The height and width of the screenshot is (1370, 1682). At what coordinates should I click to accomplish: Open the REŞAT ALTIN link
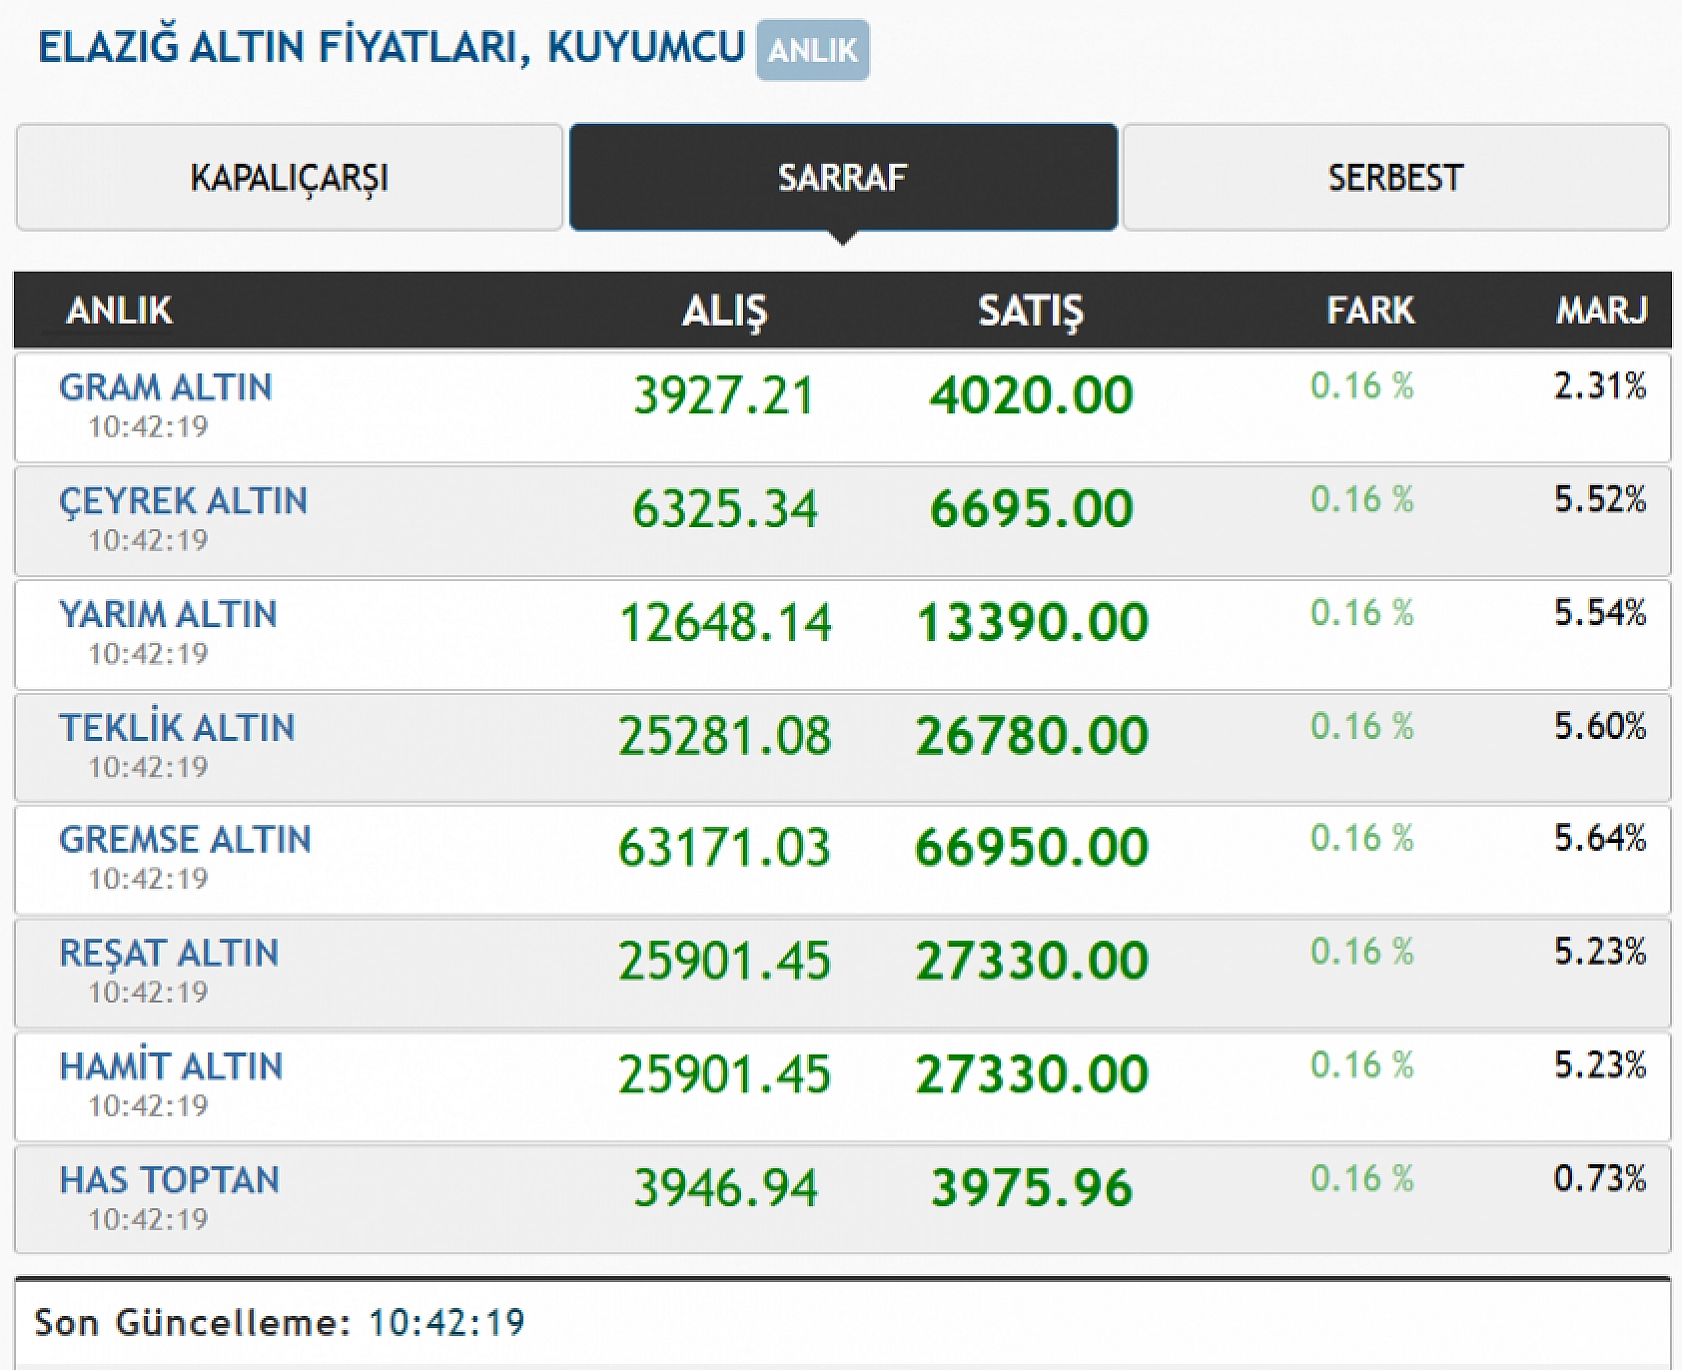[169, 953]
